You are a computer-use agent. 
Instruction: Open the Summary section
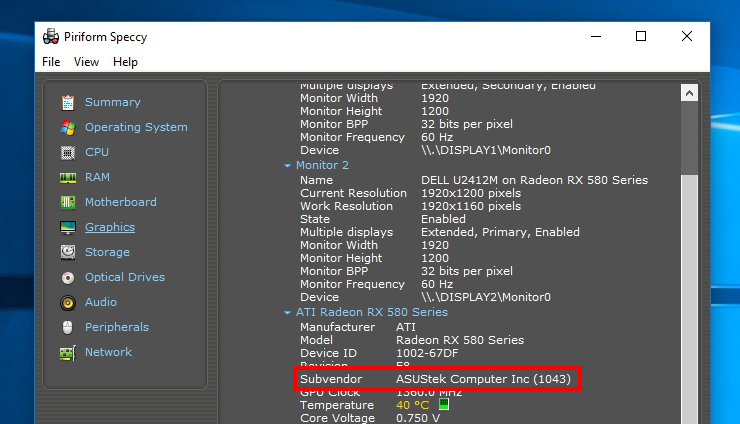point(112,102)
